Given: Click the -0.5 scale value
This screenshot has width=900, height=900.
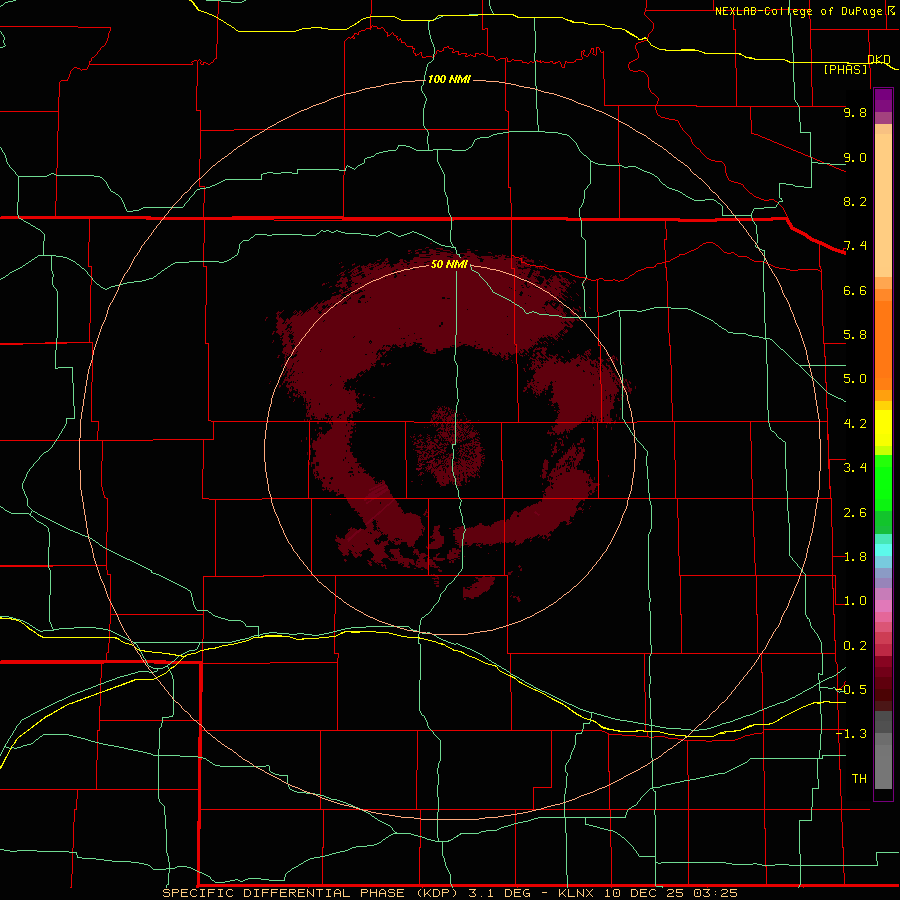Looking at the screenshot, I should coord(851,690).
